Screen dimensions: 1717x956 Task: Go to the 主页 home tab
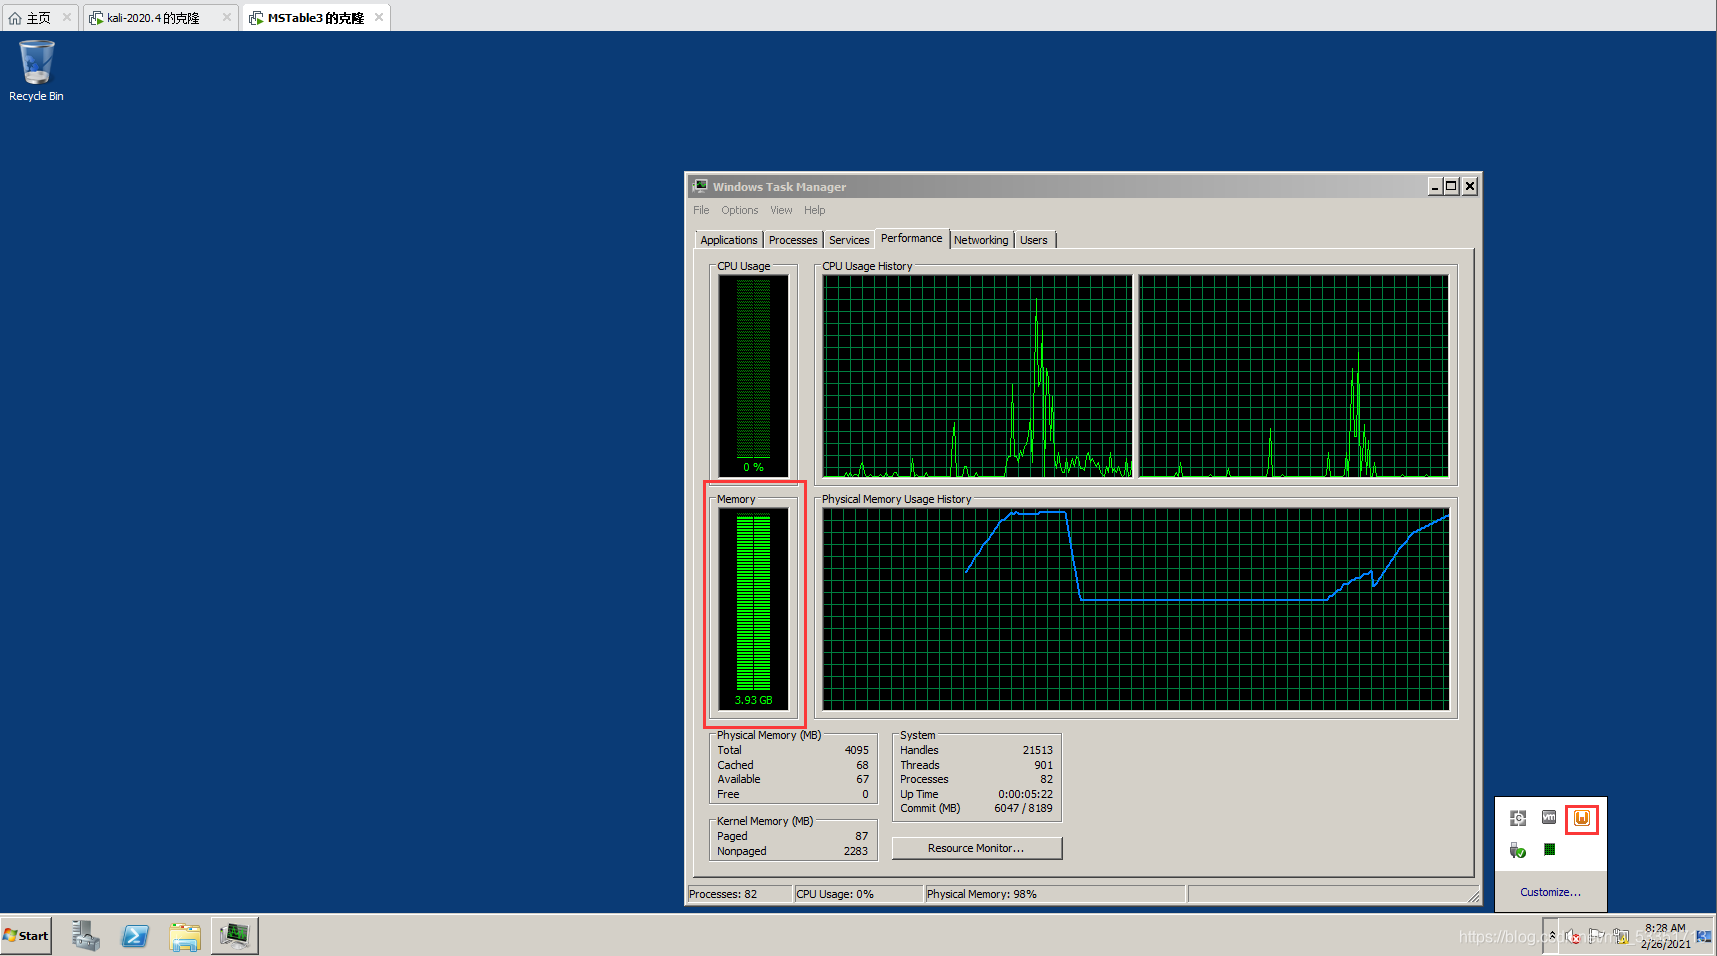click(x=38, y=18)
